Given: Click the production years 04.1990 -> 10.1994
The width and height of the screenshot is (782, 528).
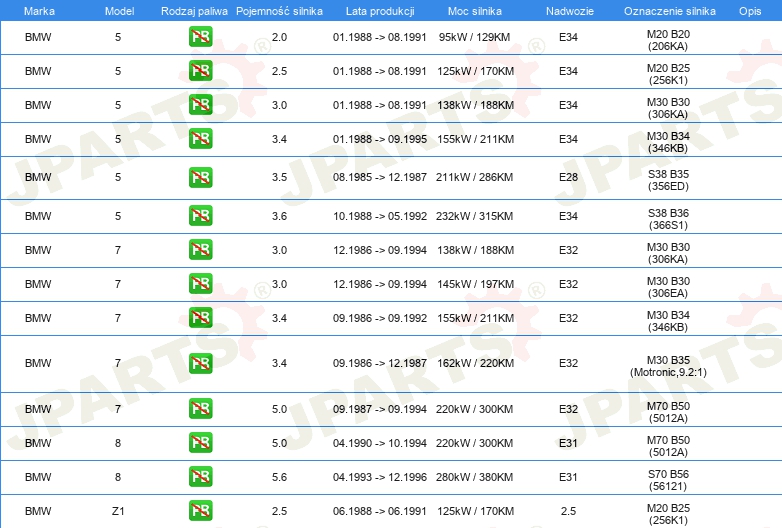Looking at the screenshot, I should tap(380, 443).
